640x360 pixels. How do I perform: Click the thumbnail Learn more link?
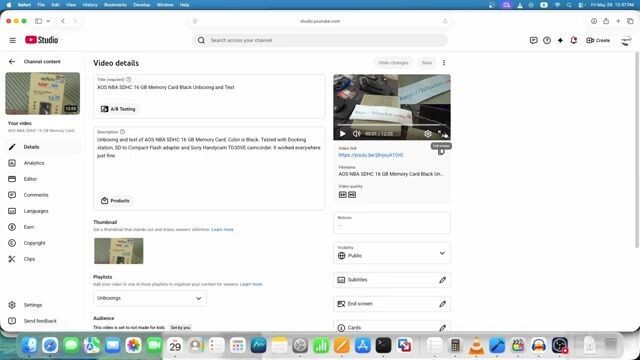(222, 229)
